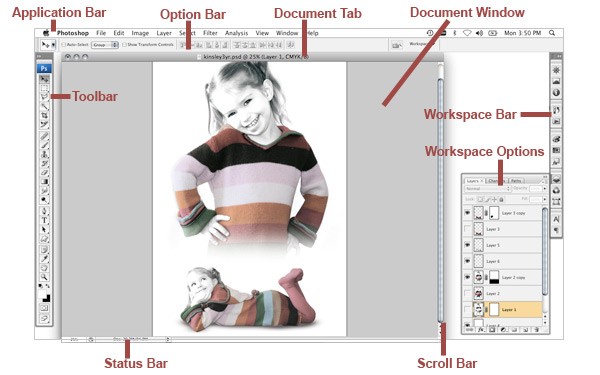The width and height of the screenshot is (600, 375).
Task: Toggle Quick Mask mode icon
Action: 44,308
